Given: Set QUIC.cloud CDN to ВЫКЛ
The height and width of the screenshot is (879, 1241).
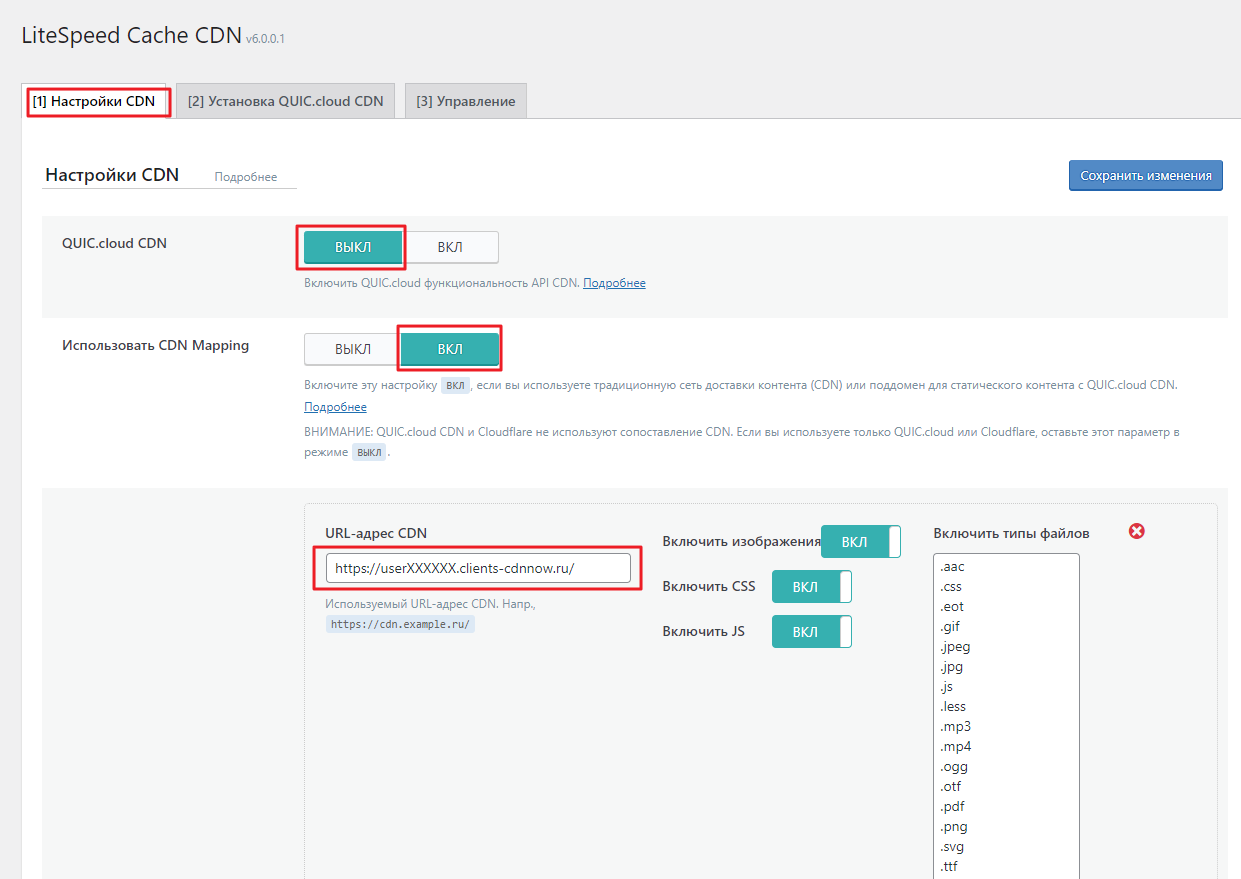Looking at the screenshot, I should pyautogui.click(x=352, y=247).
